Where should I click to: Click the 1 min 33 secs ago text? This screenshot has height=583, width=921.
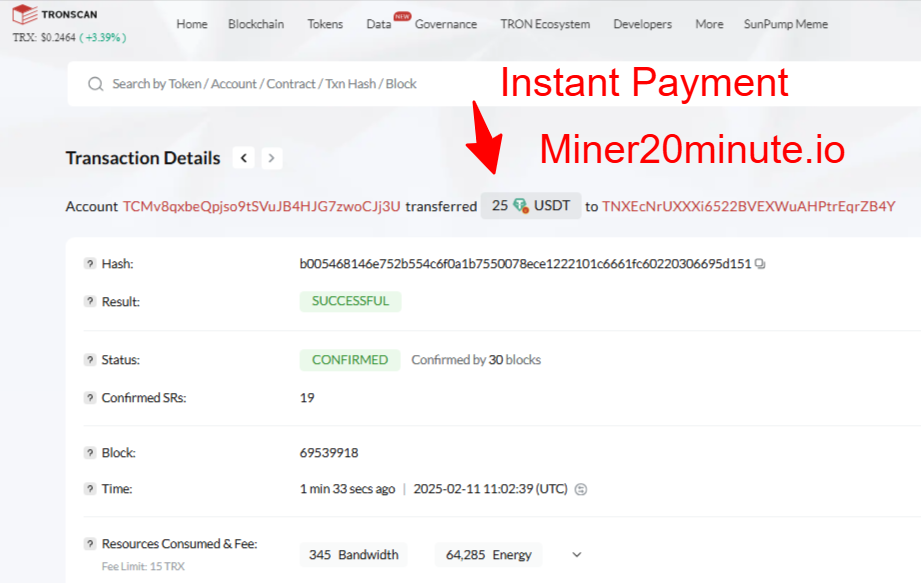coord(347,488)
